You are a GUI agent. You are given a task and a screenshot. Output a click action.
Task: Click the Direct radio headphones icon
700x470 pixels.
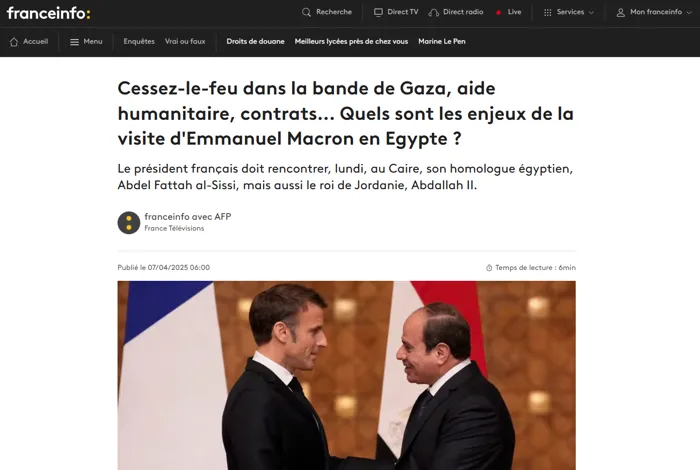433,12
